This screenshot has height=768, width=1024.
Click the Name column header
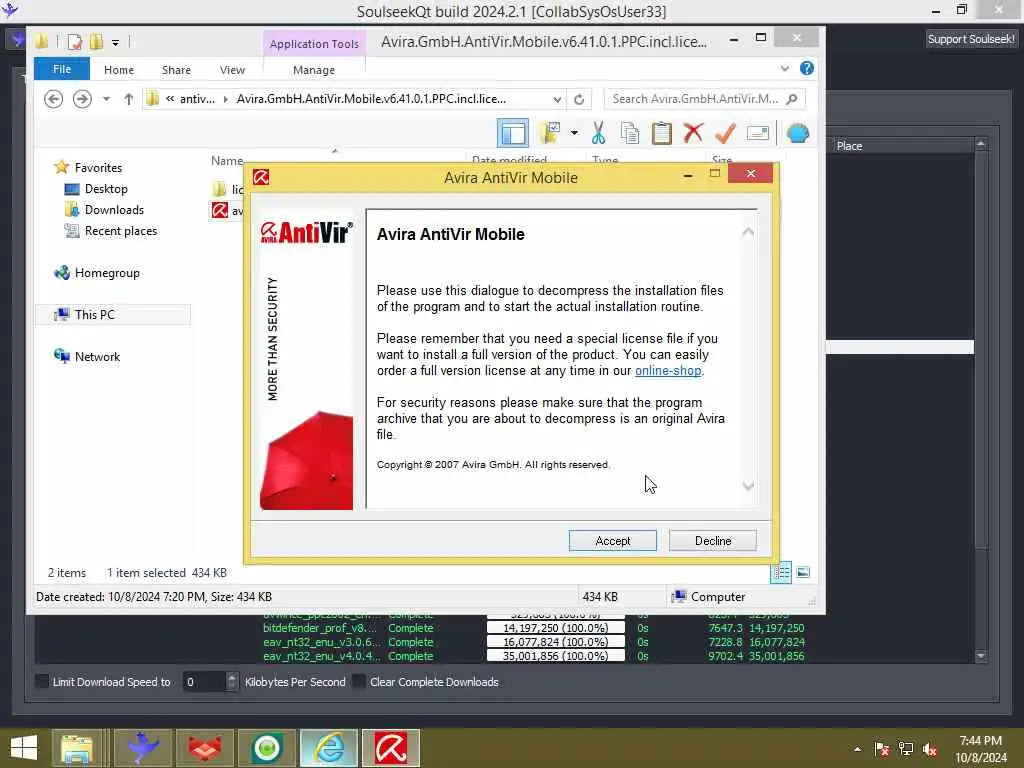(x=227, y=160)
